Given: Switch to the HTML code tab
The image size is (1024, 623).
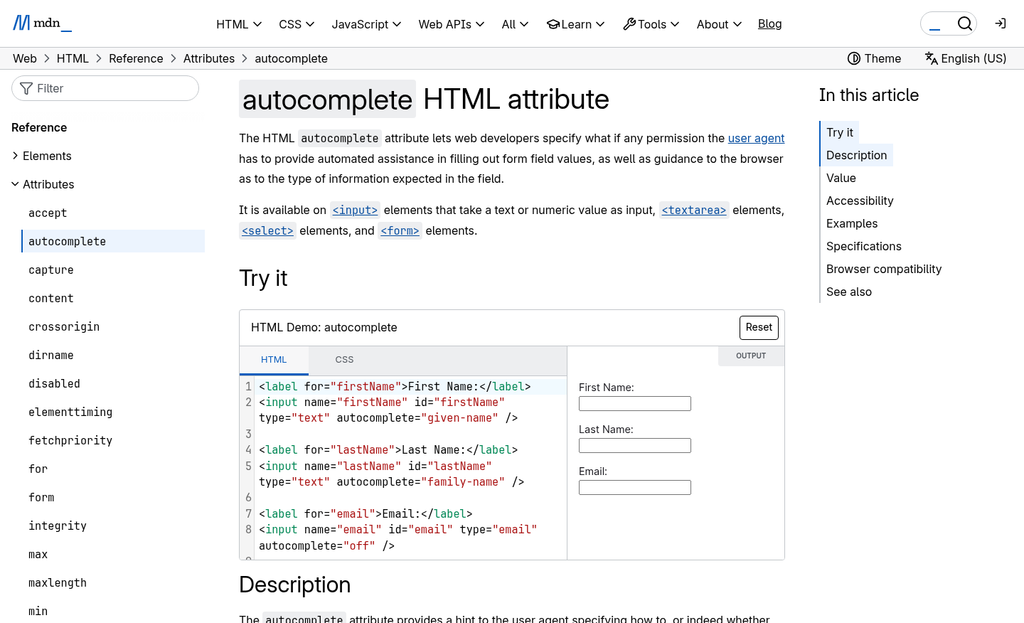Looking at the screenshot, I should [x=274, y=360].
